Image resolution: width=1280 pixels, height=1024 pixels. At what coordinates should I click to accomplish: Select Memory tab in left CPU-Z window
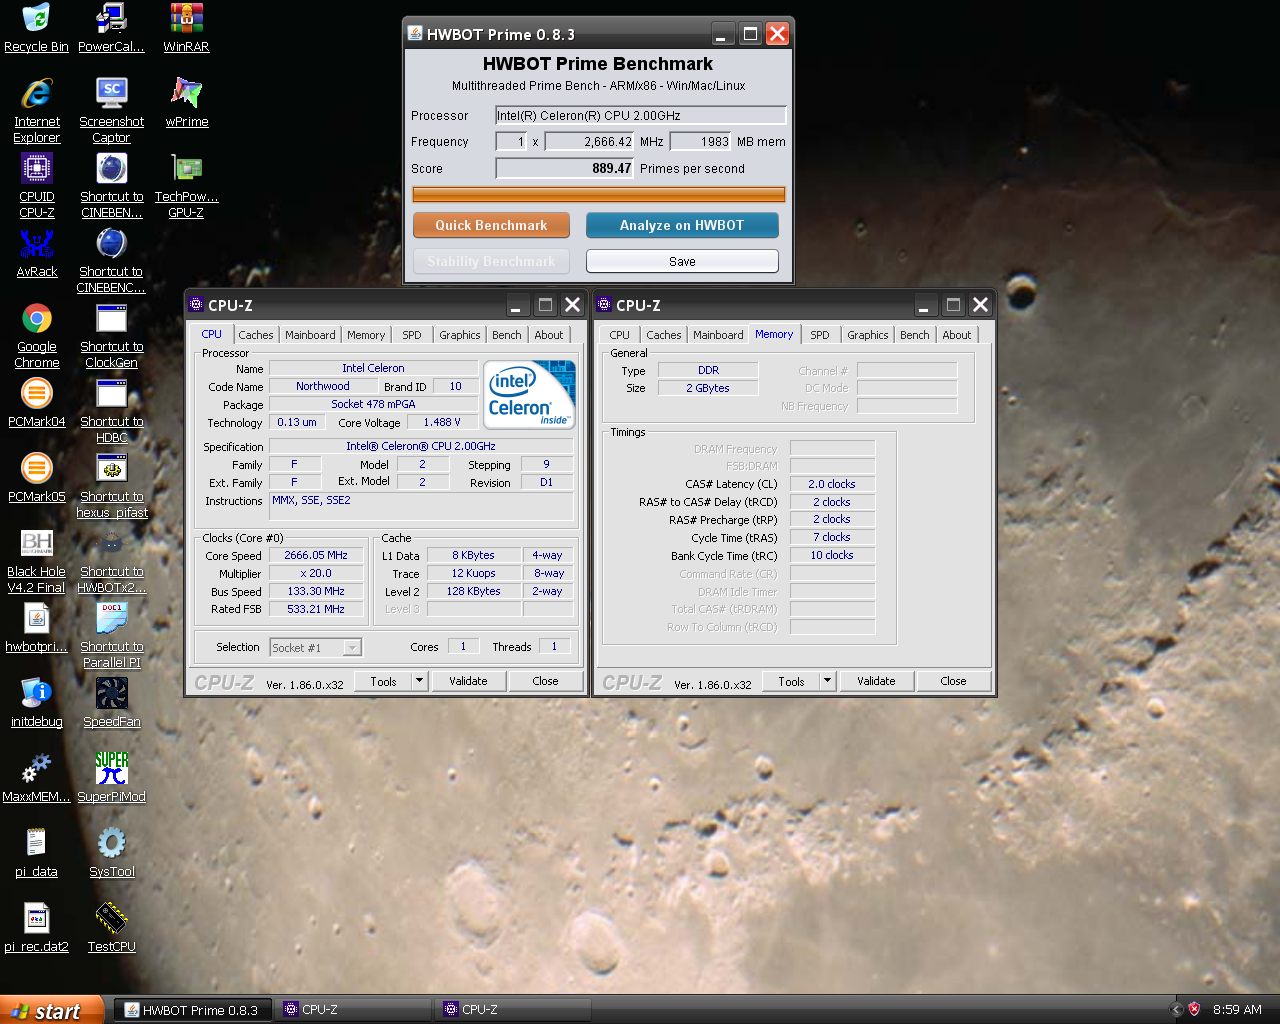tap(366, 335)
